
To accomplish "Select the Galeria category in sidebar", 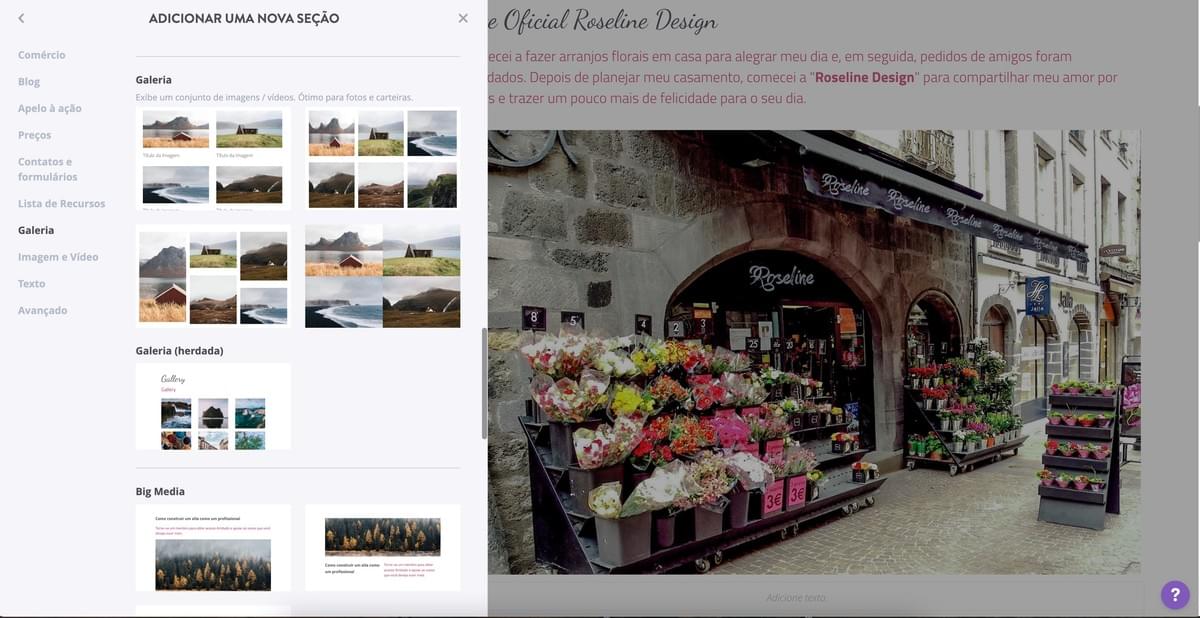I will tap(36, 230).
